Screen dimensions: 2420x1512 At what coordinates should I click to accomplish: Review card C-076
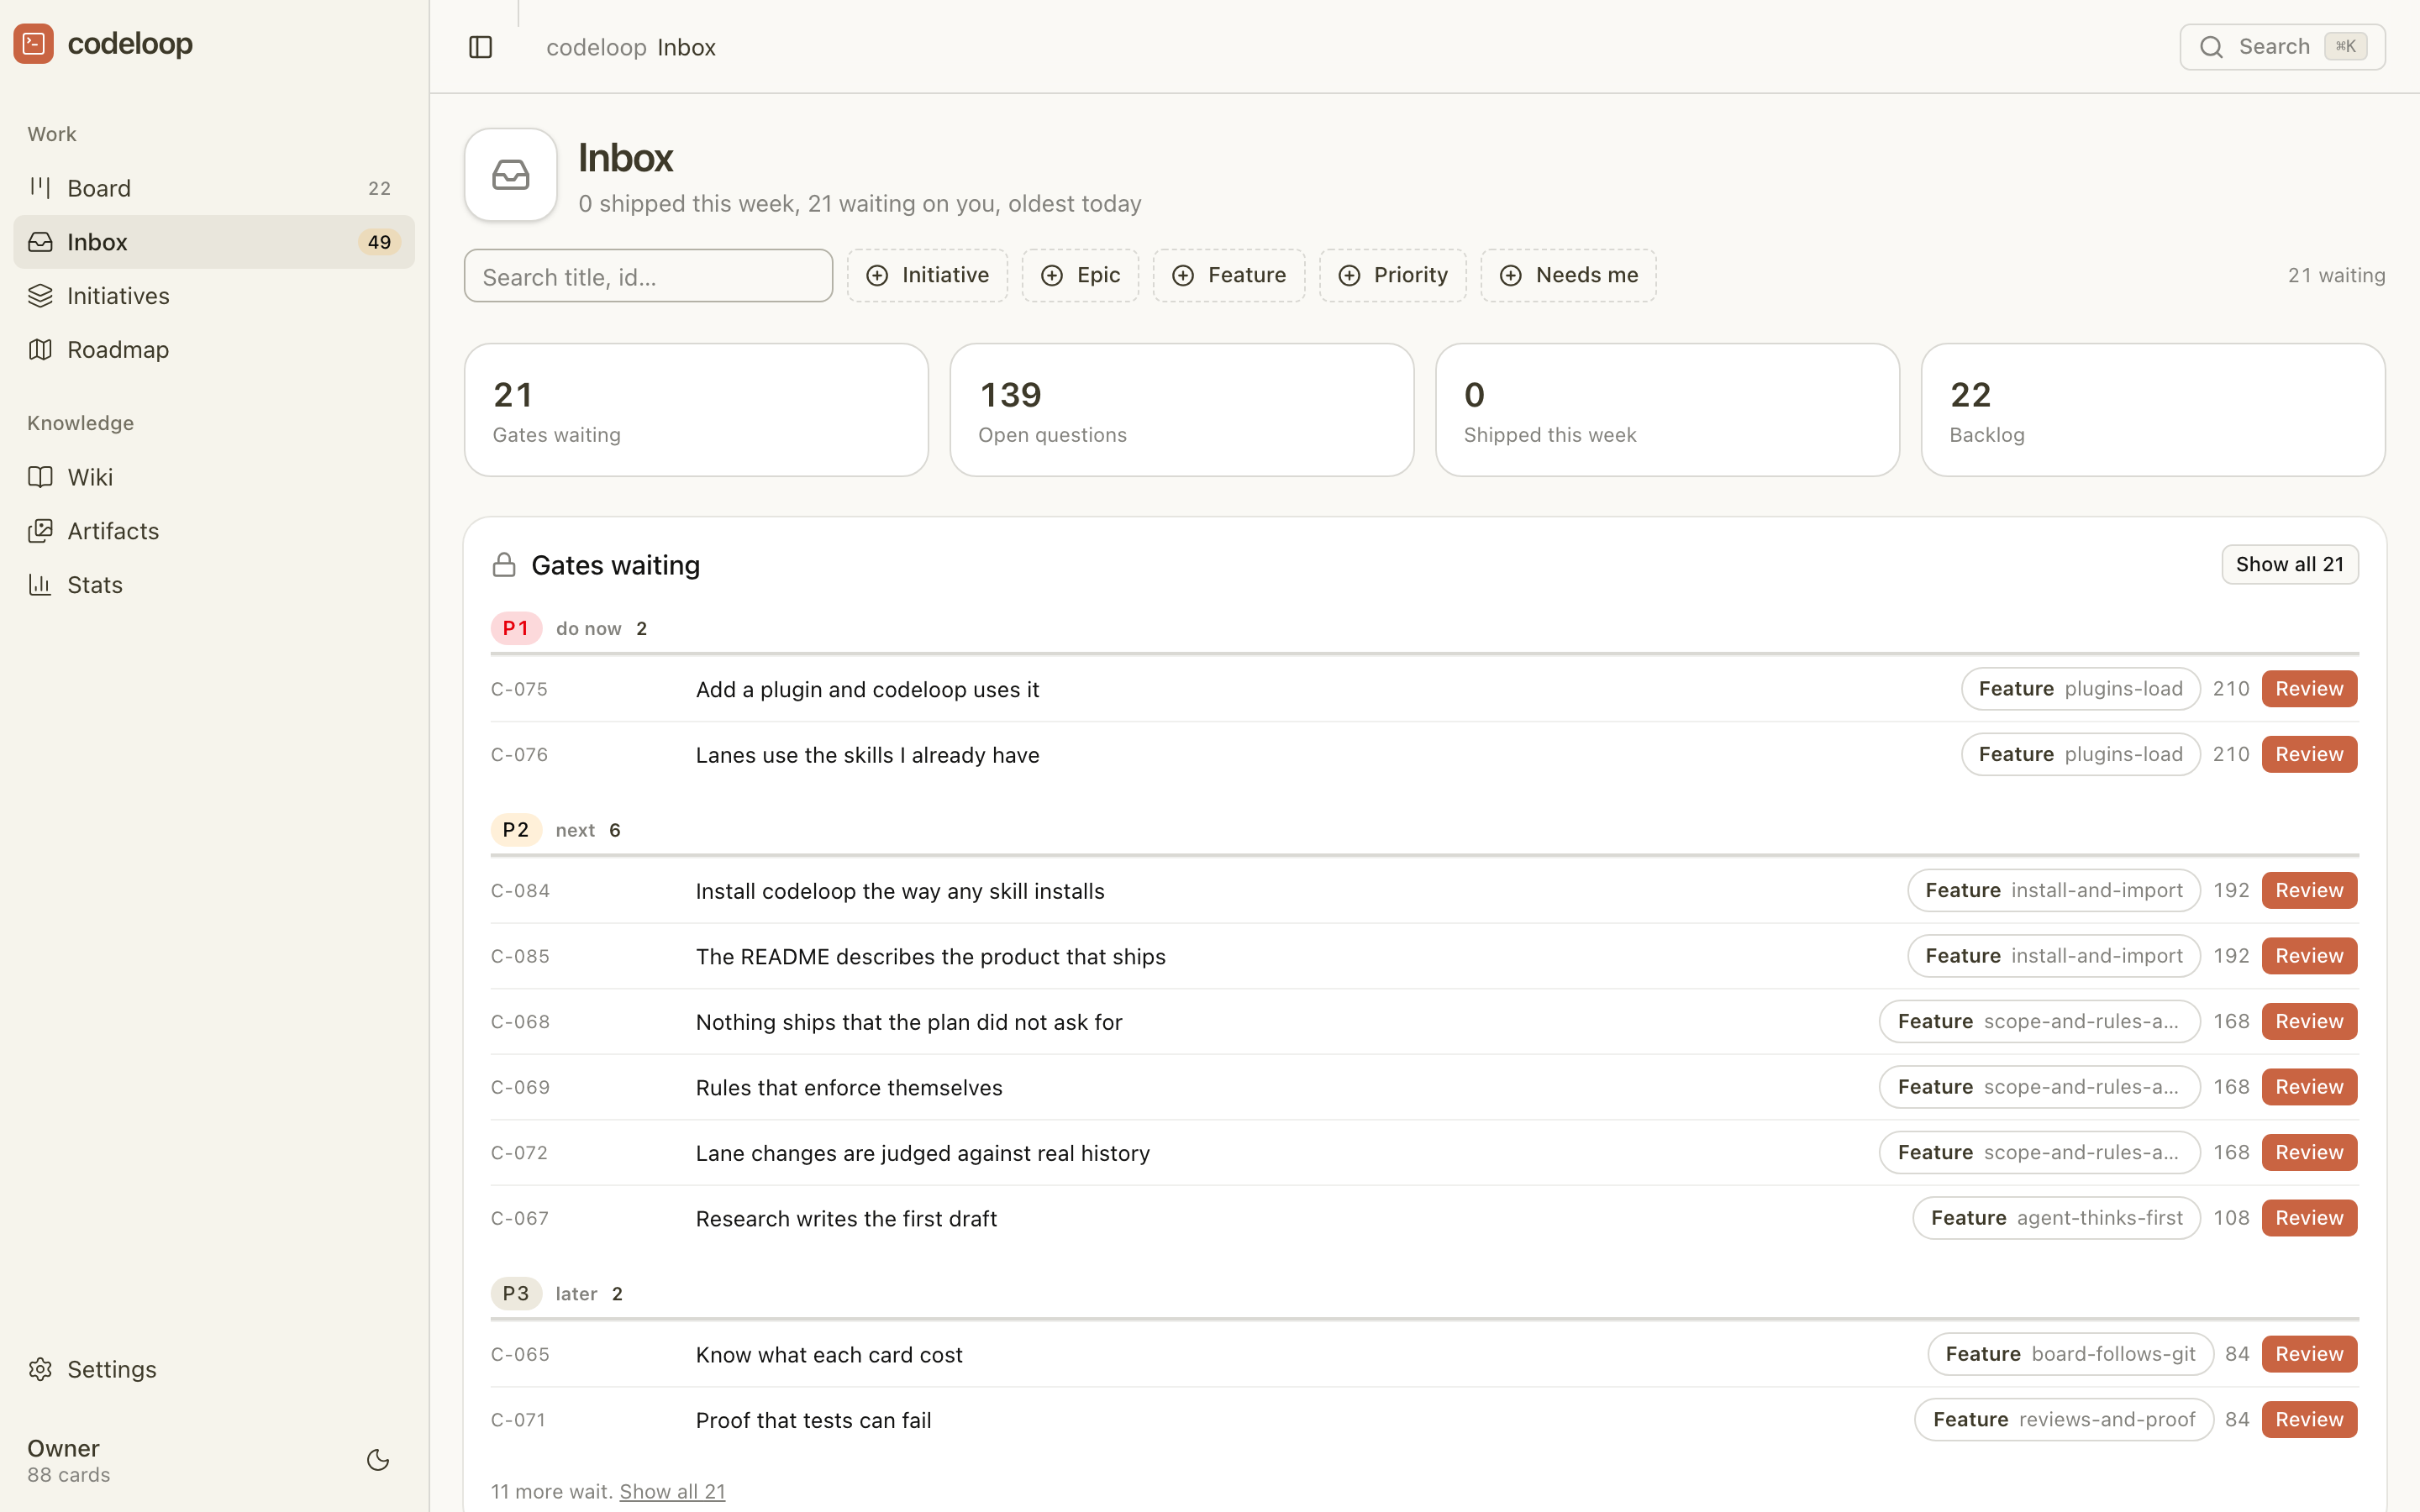coord(2309,754)
